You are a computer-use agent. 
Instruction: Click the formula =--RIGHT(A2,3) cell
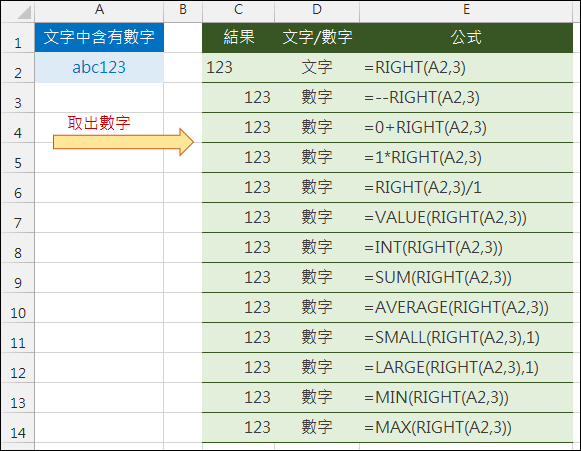tap(466, 97)
